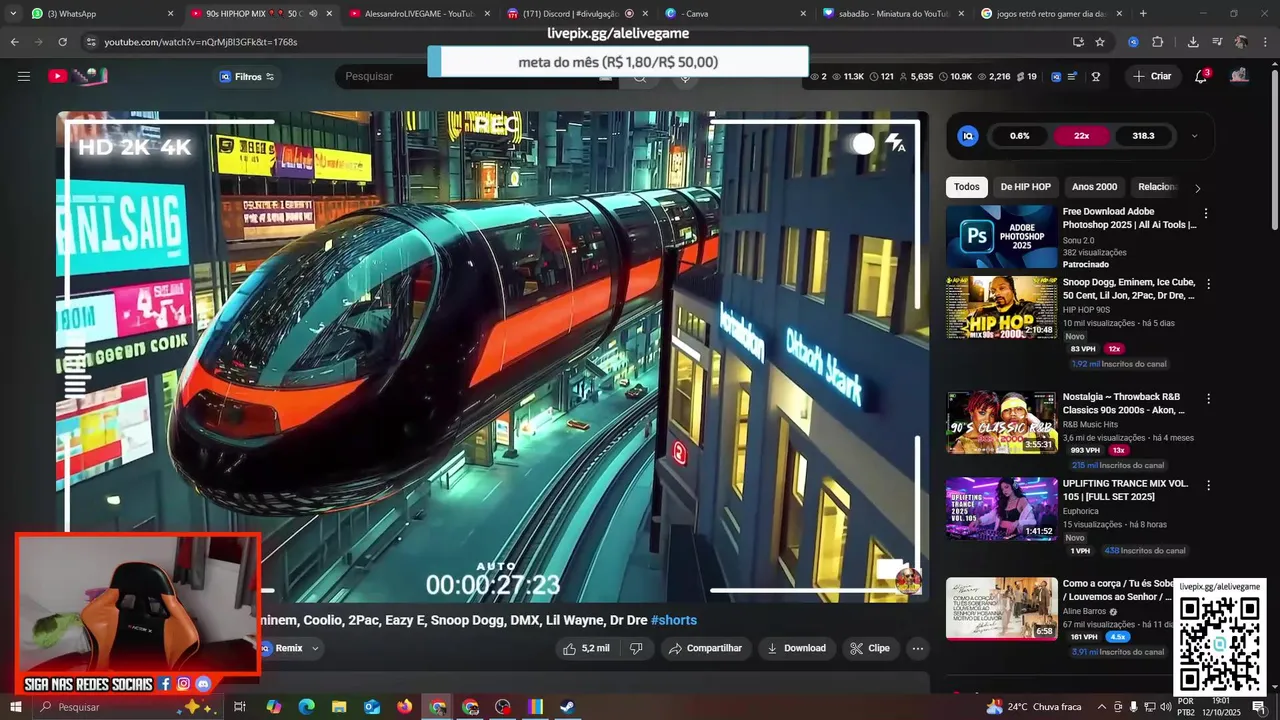Image resolution: width=1280 pixels, height=720 pixels.
Task: Open the Filtros filter dropdown
Action: coord(247,76)
